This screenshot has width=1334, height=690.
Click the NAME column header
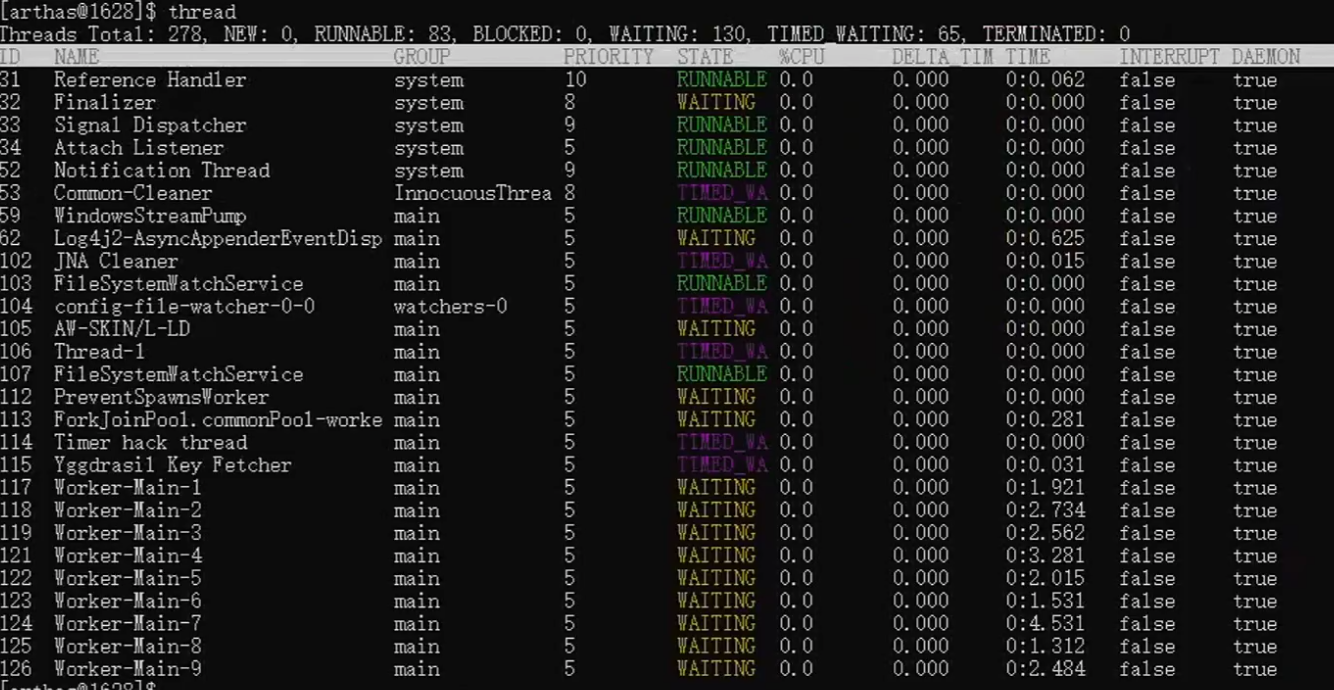[76, 57]
